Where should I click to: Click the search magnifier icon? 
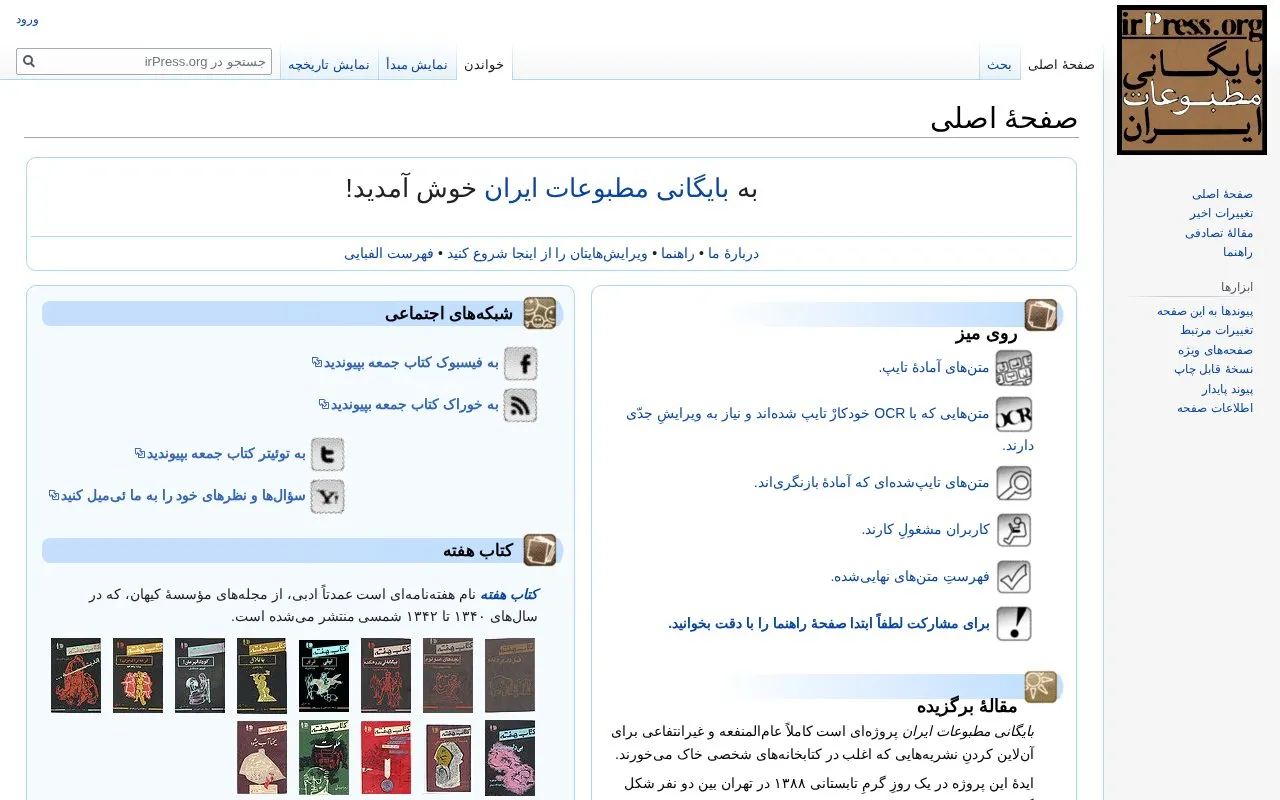(29, 62)
